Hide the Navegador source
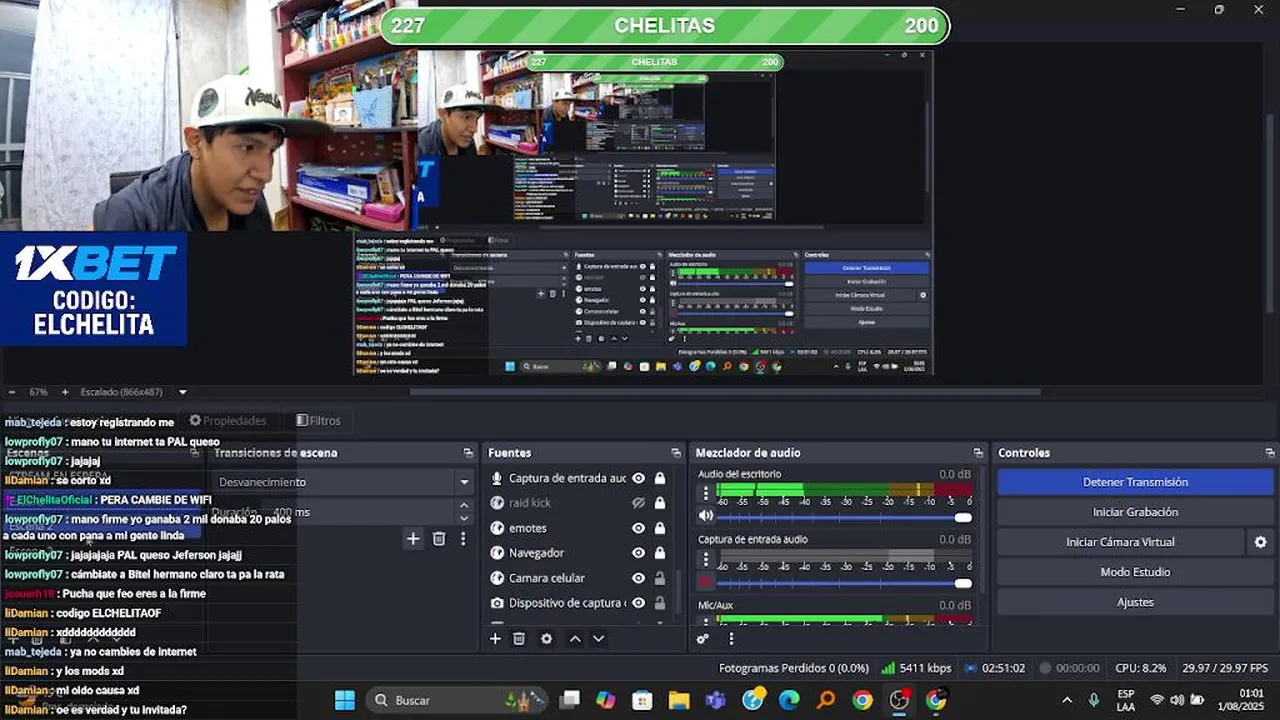 tap(638, 553)
